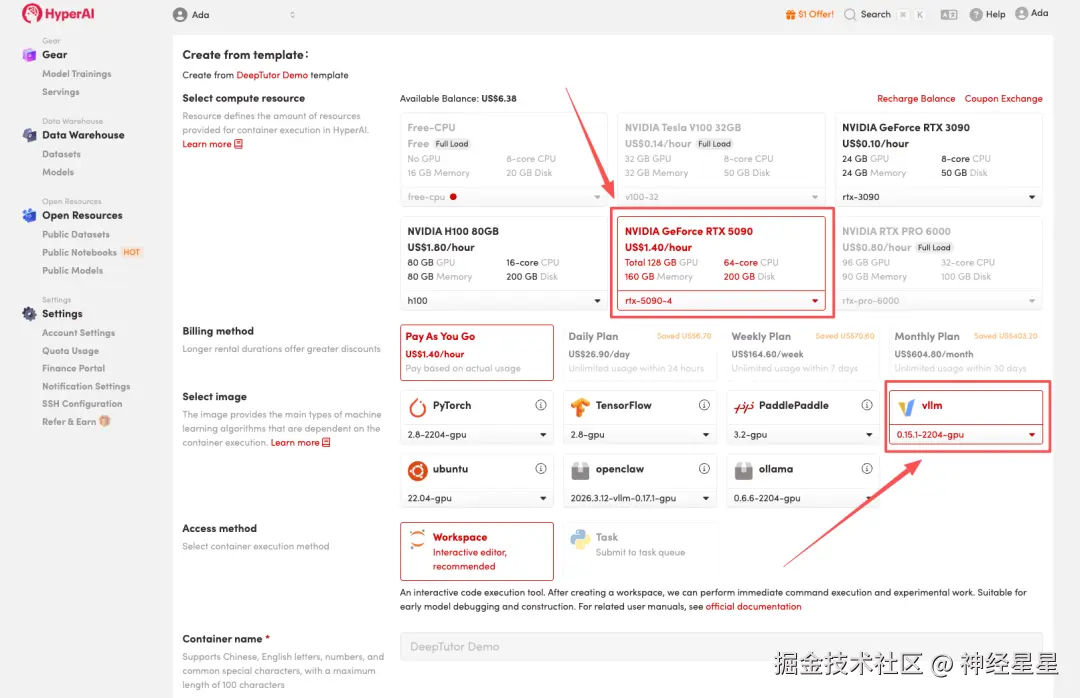Viewport: 1080px width, 698px height.
Task: Click the Search magnifier icon
Action: [850, 14]
